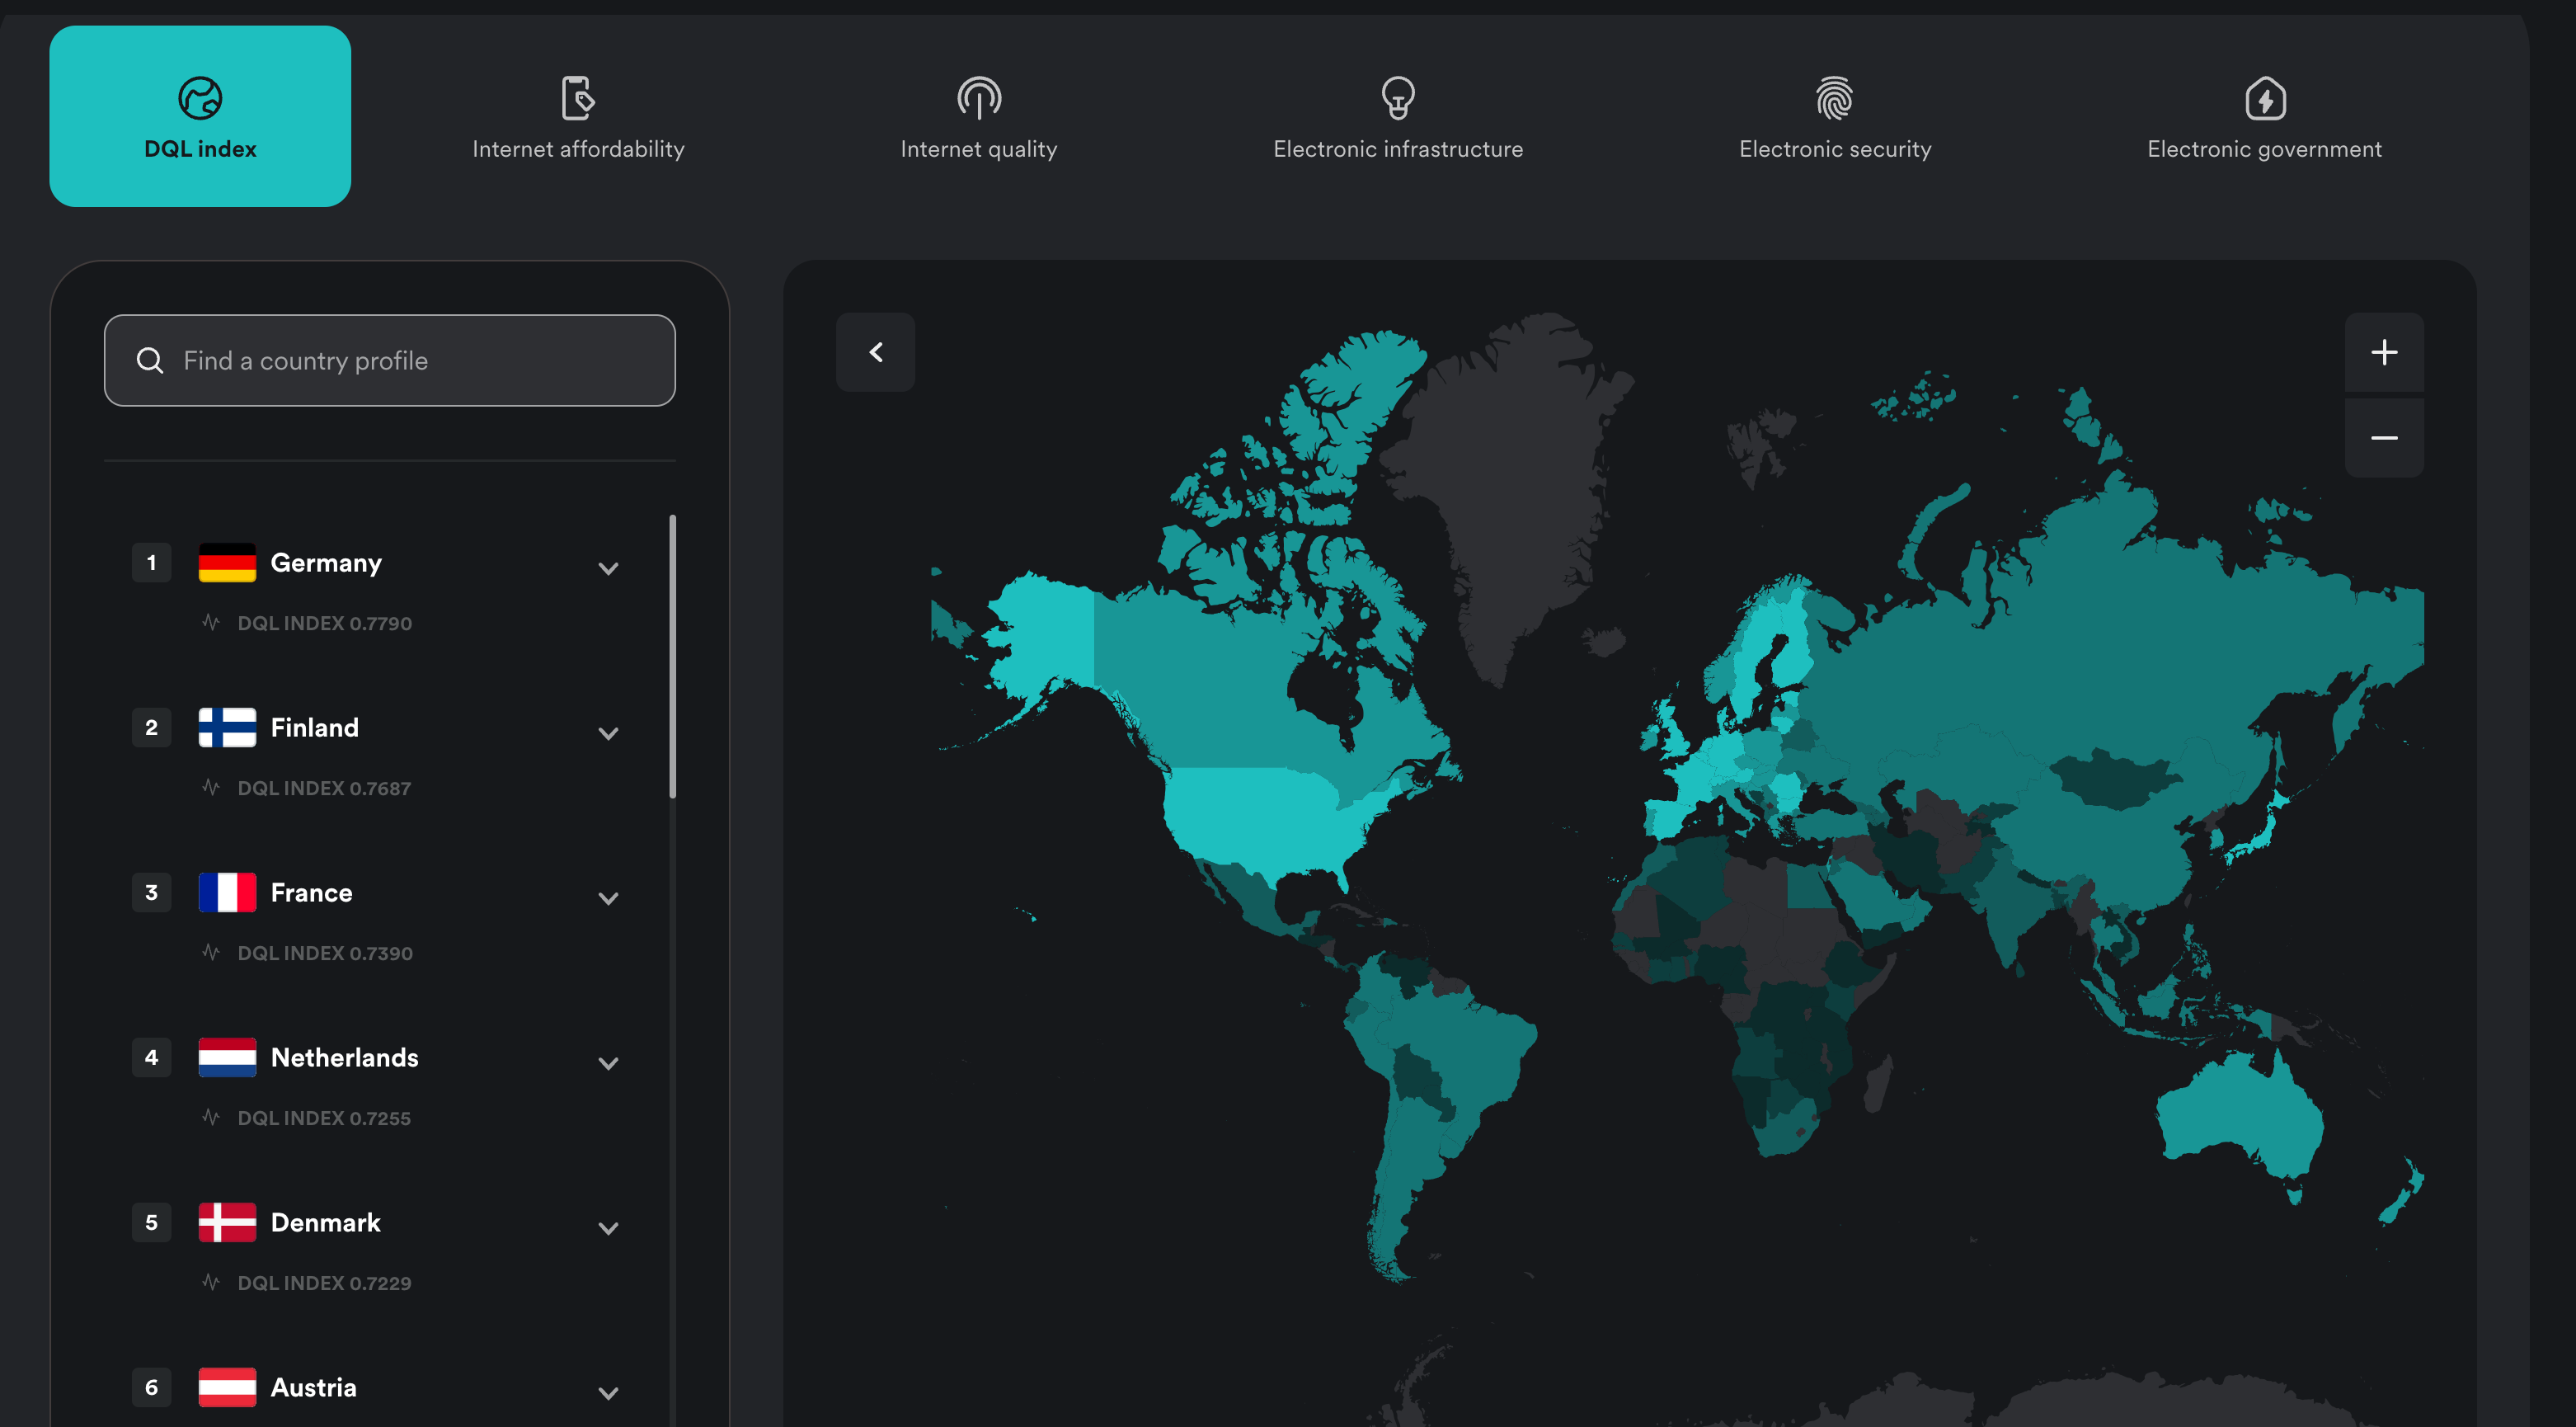
Task: Click the Electronic infrastructure lightbulb icon
Action: (1397, 98)
